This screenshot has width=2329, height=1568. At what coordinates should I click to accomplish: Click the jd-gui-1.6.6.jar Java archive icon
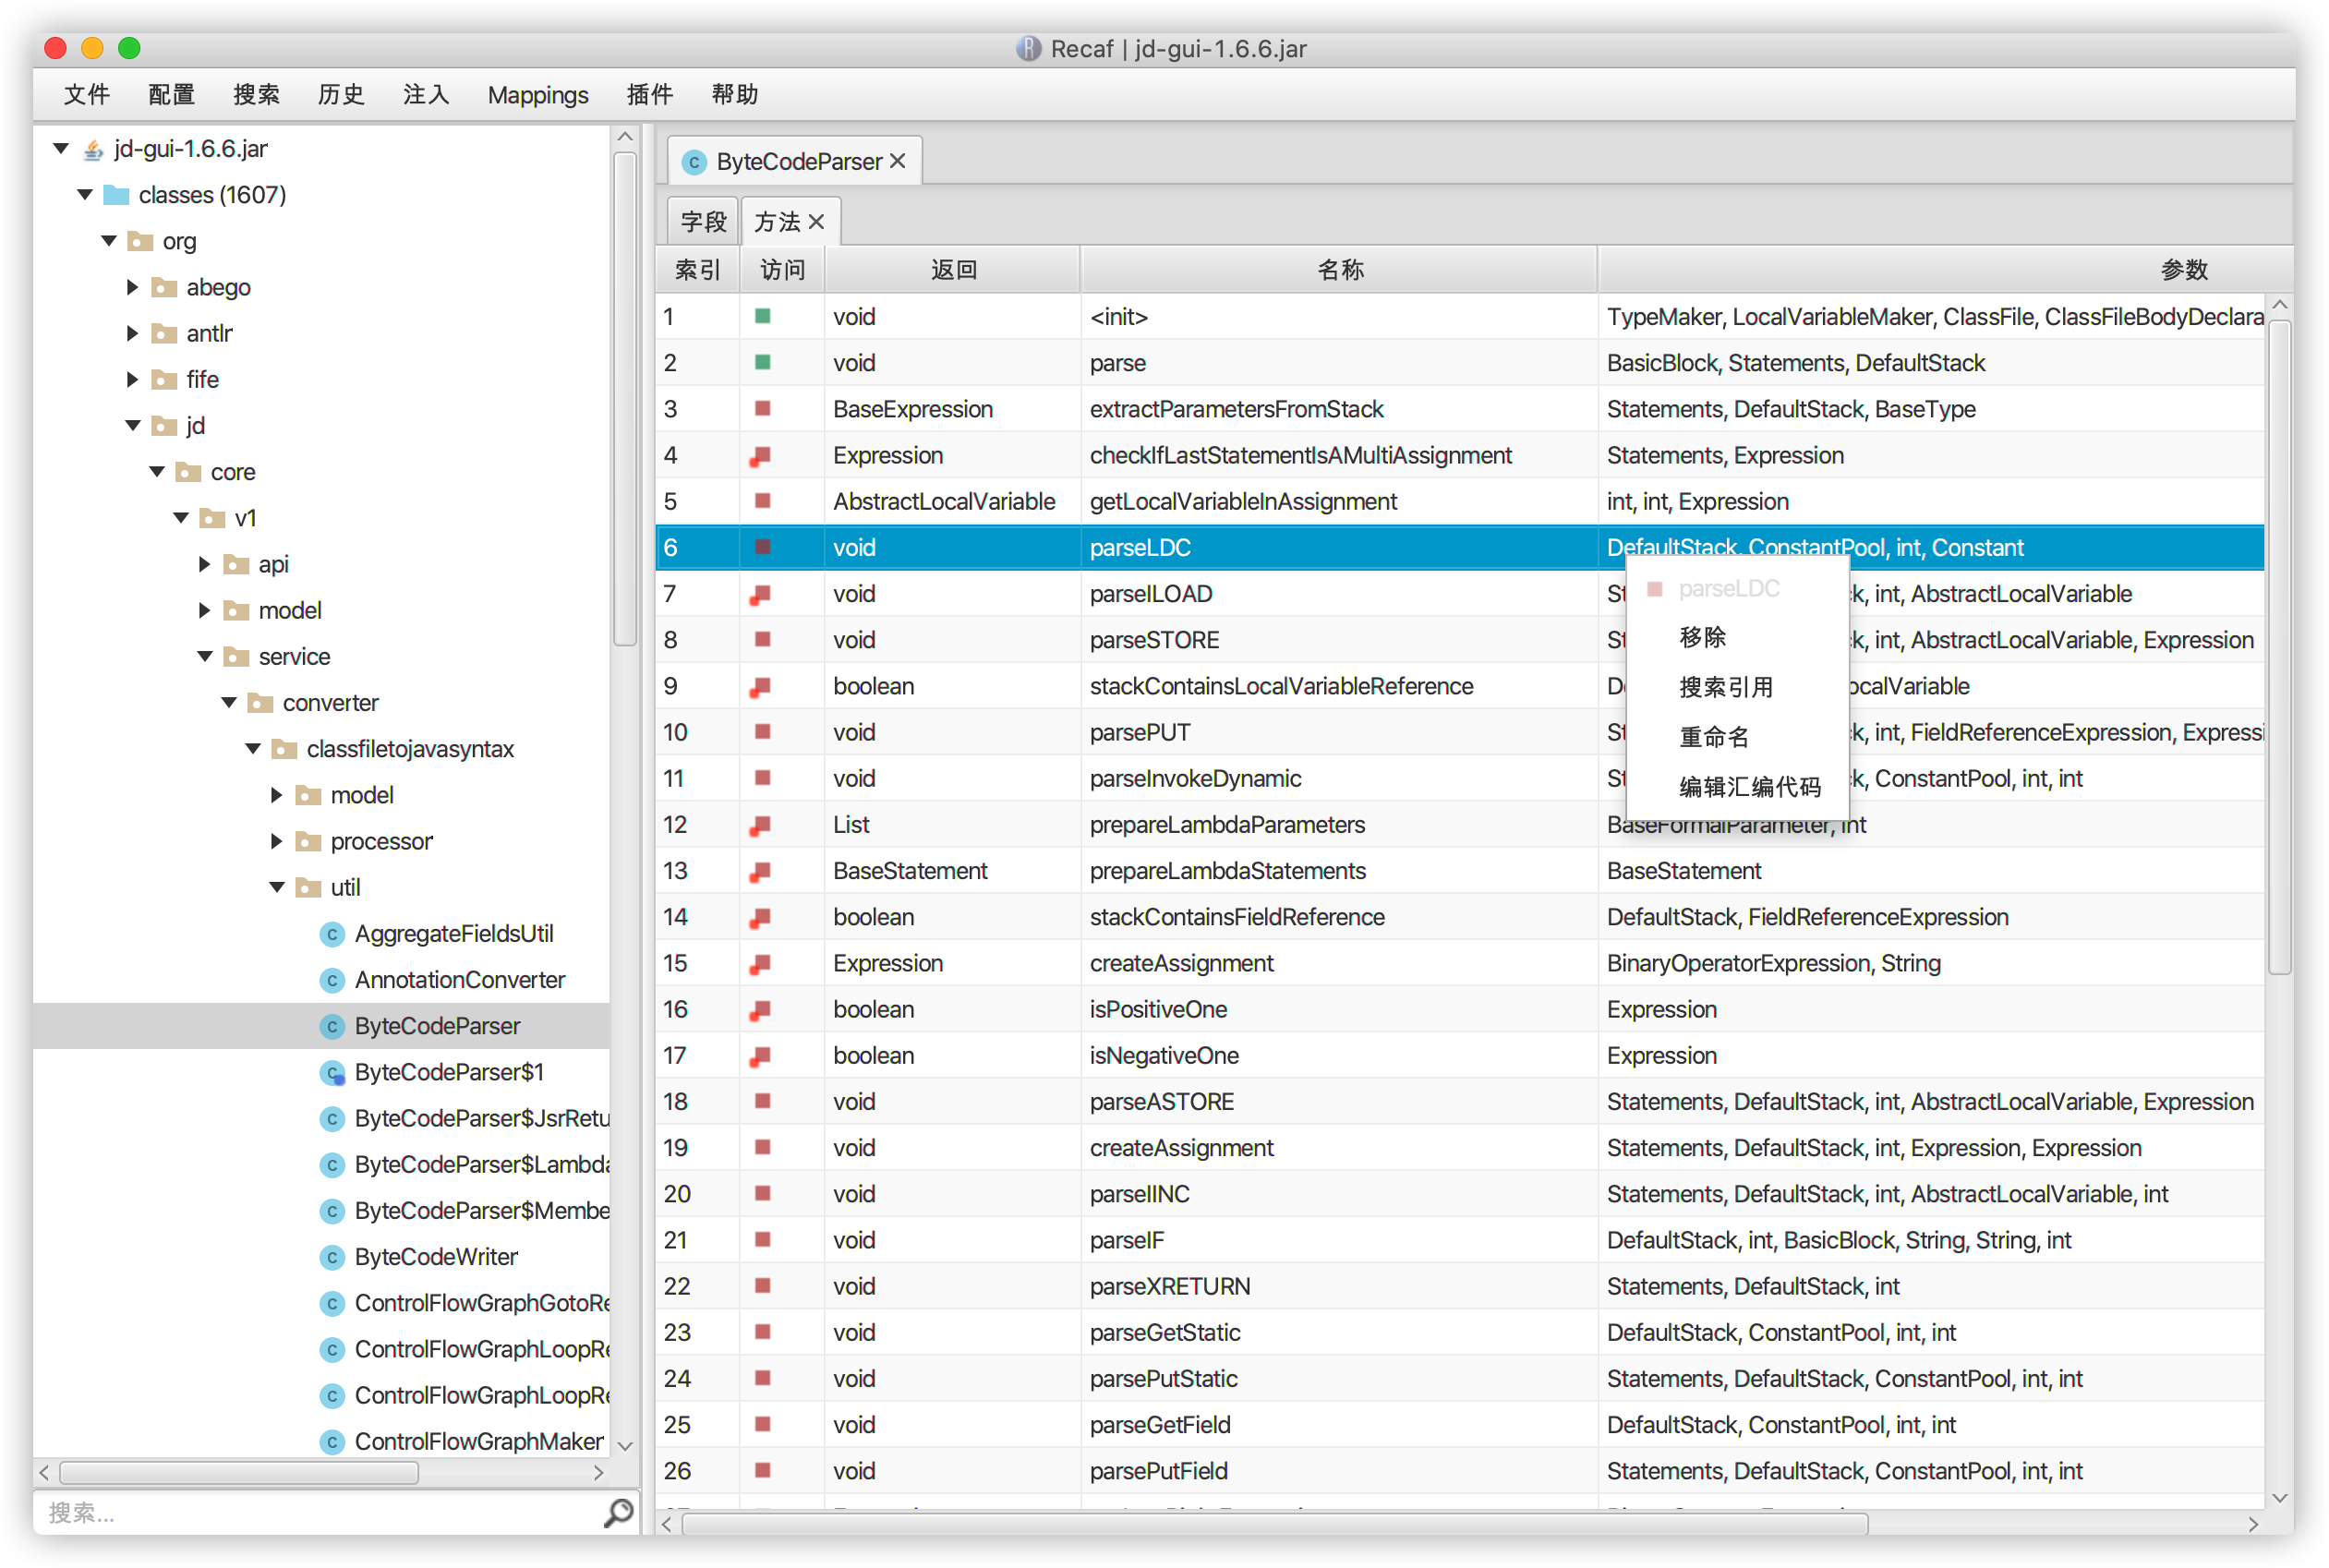tap(93, 149)
